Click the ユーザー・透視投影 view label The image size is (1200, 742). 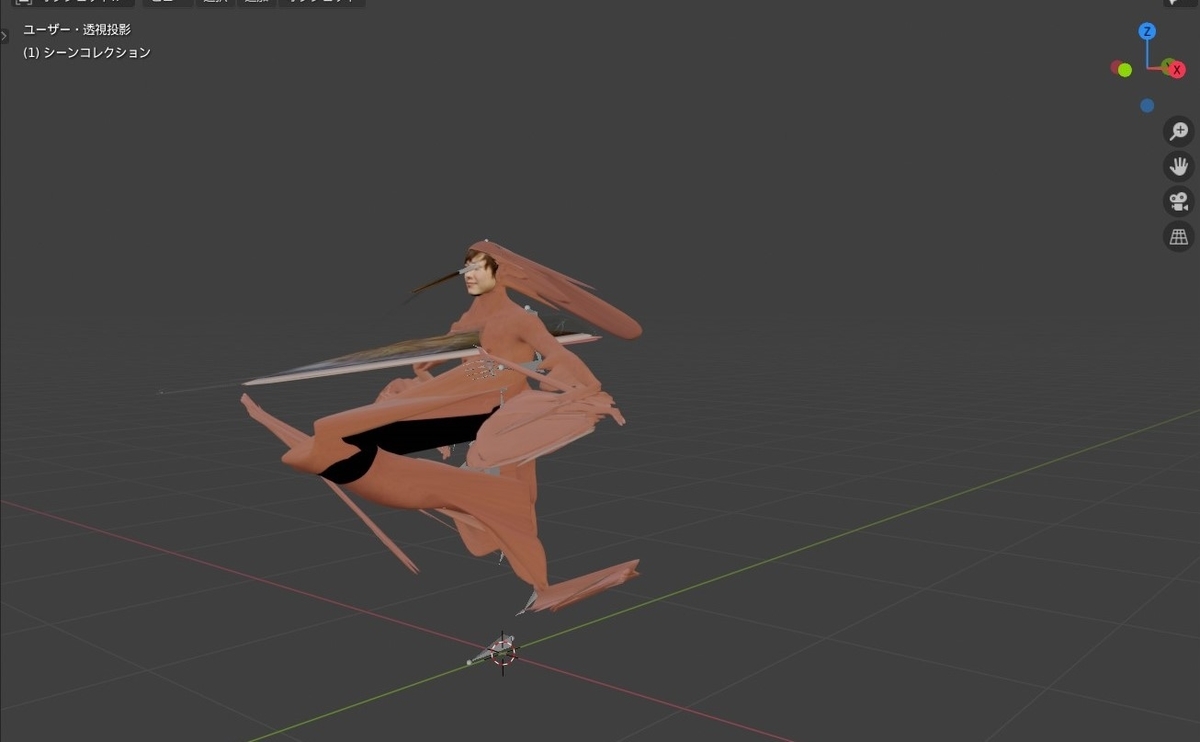[77, 30]
